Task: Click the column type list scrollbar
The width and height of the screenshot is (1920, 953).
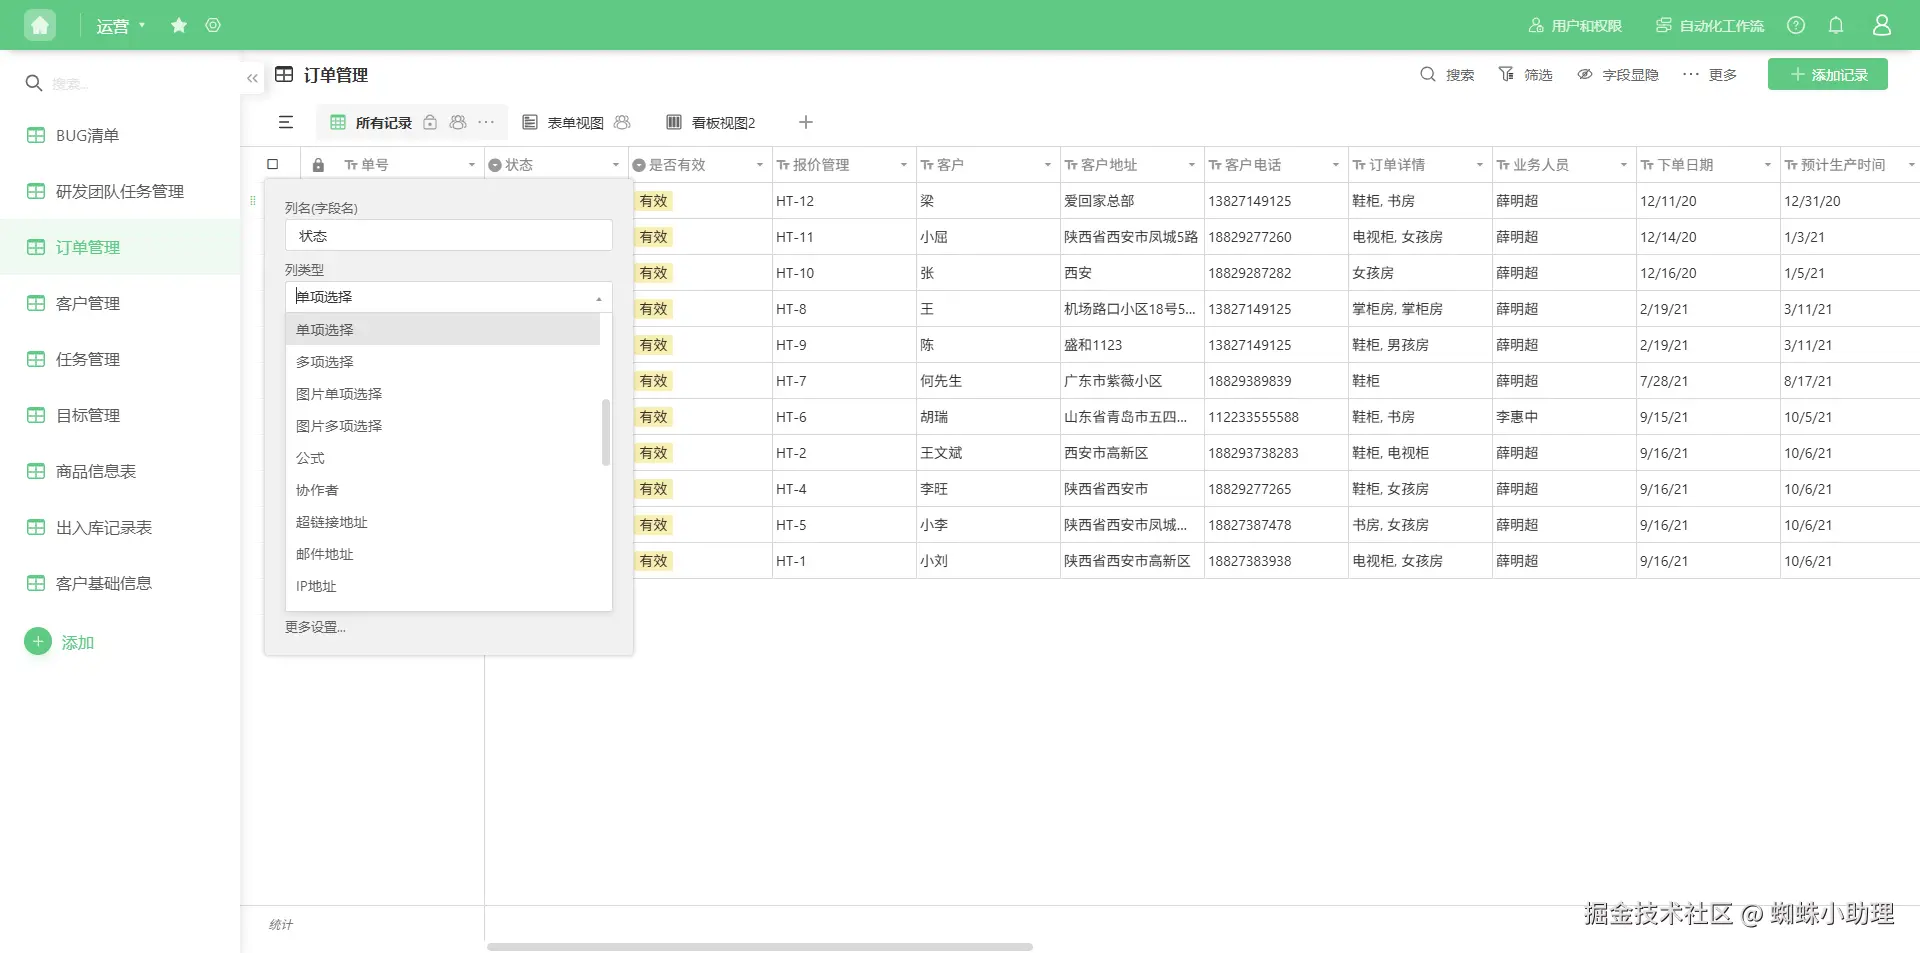Action: coord(606,432)
